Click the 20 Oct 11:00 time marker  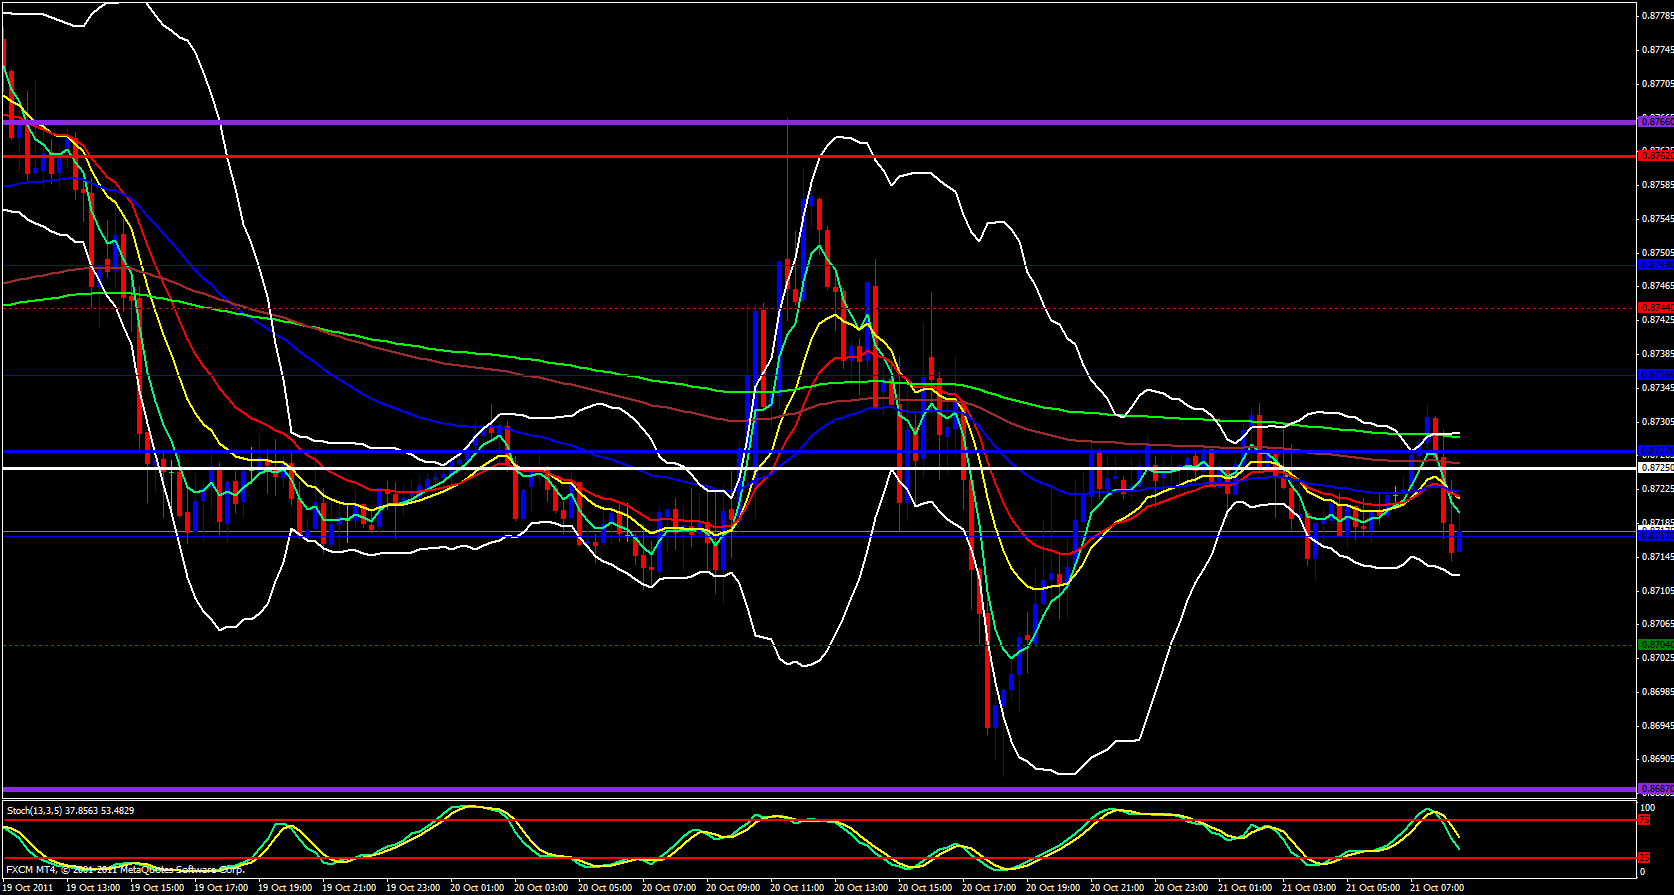click(797, 887)
